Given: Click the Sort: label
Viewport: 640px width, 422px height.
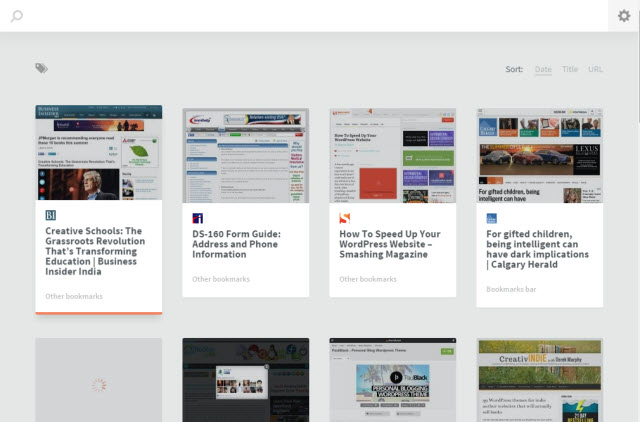Looking at the screenshot, I should coord(514,69).
